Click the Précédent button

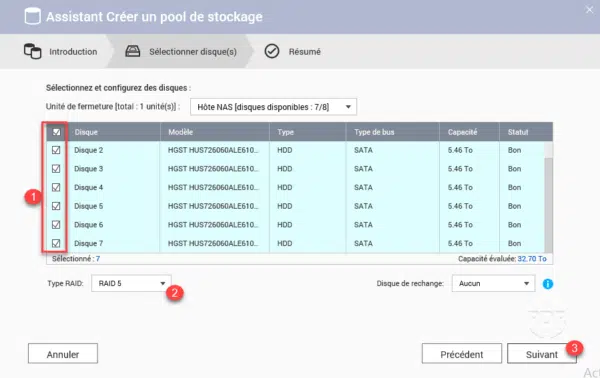(461, 354)
